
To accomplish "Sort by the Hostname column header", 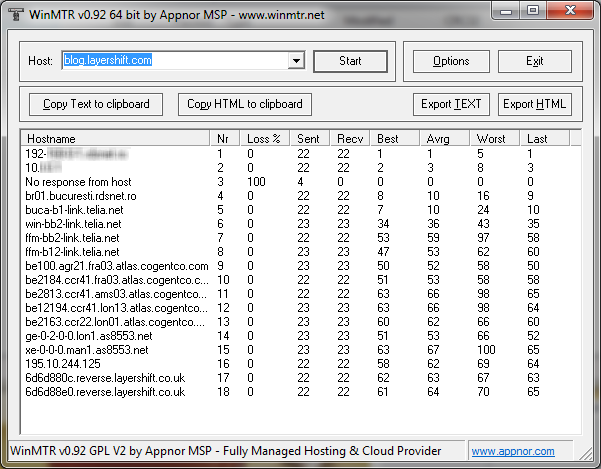I will [115, 138].
